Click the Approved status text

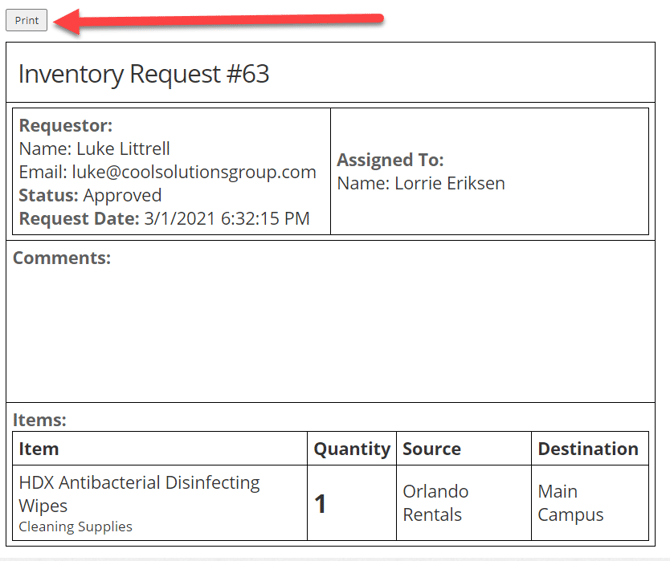[122, 195]
